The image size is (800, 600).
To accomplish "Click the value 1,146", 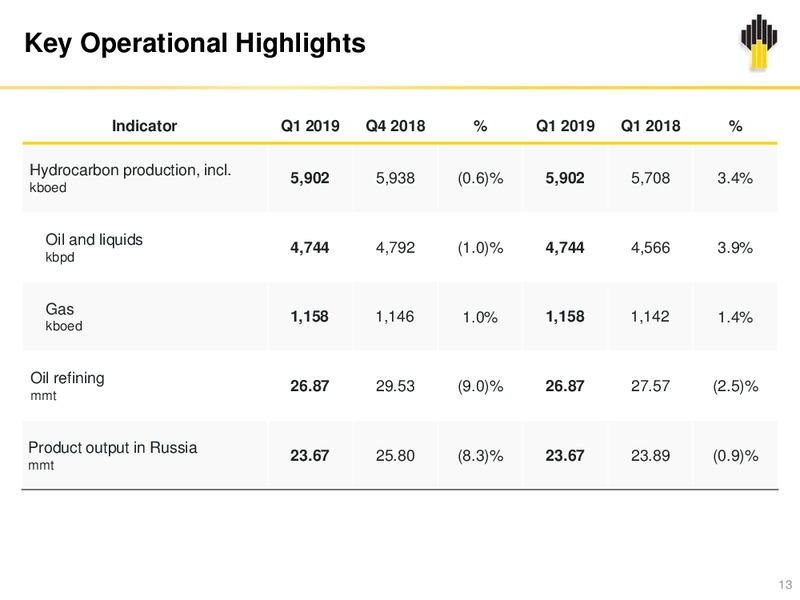I will (x=395, y=317).
